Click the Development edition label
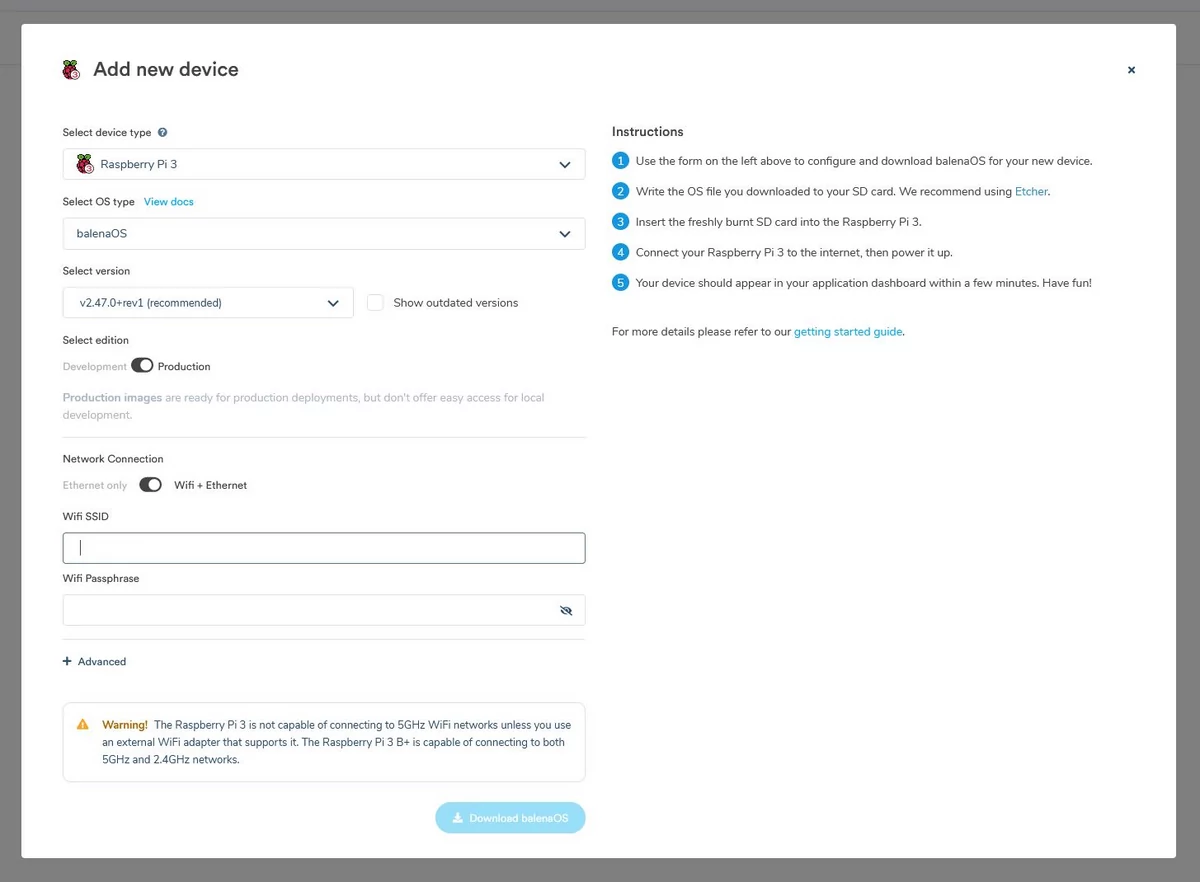 pos(95,367)
